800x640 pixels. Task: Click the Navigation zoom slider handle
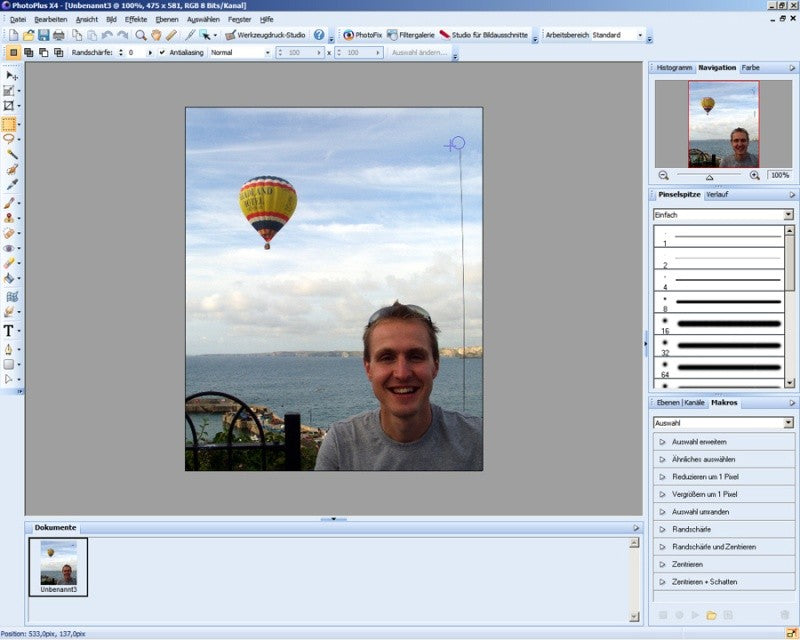(709, 177)
